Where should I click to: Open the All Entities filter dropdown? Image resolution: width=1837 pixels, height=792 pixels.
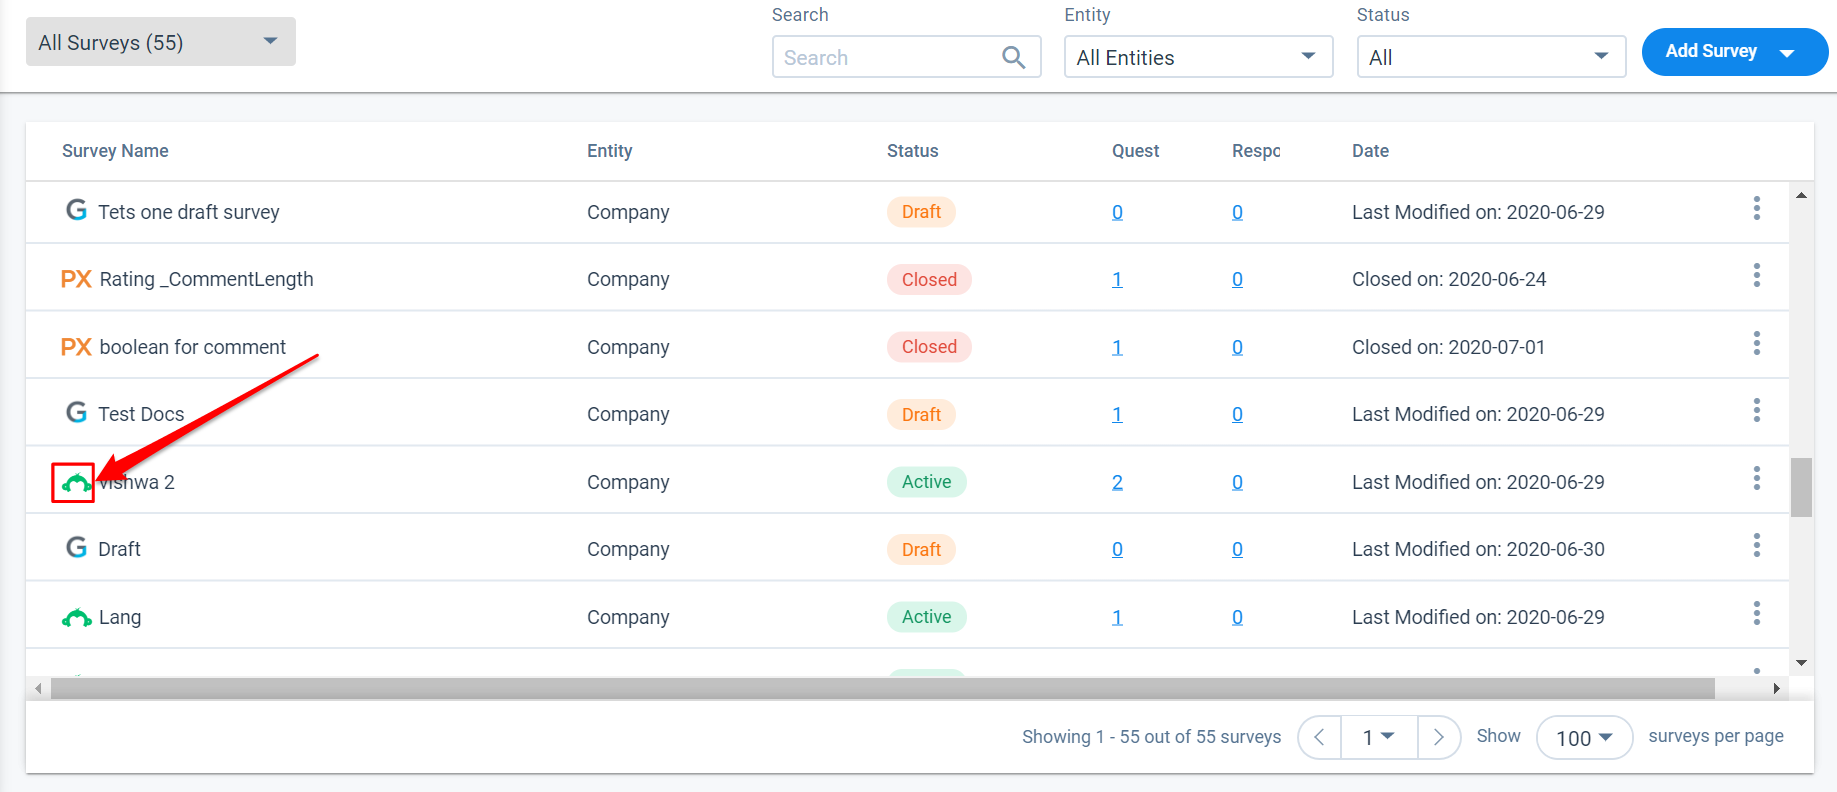point(1198,57)
